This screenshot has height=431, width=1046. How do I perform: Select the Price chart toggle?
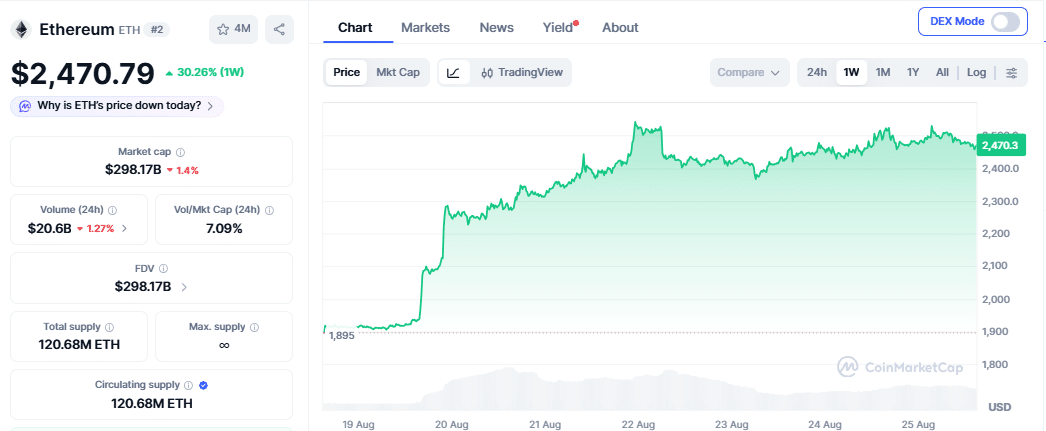click(347, 72)
